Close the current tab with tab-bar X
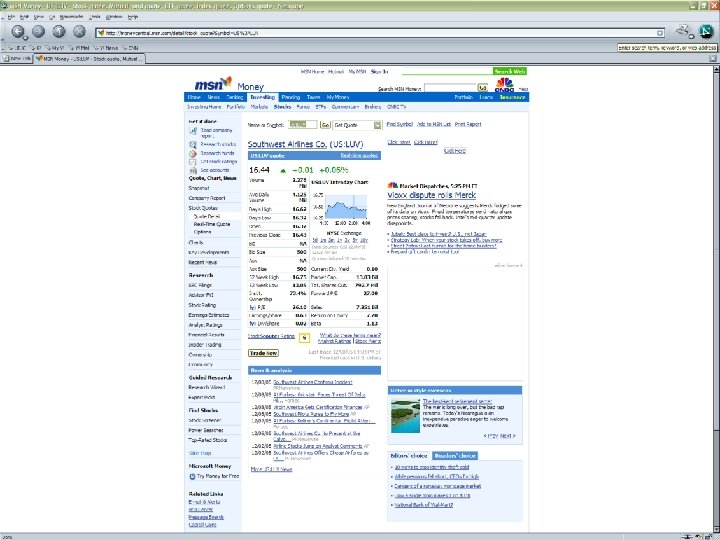This screenshot has width=720, height=540. (x=713, y=58)
